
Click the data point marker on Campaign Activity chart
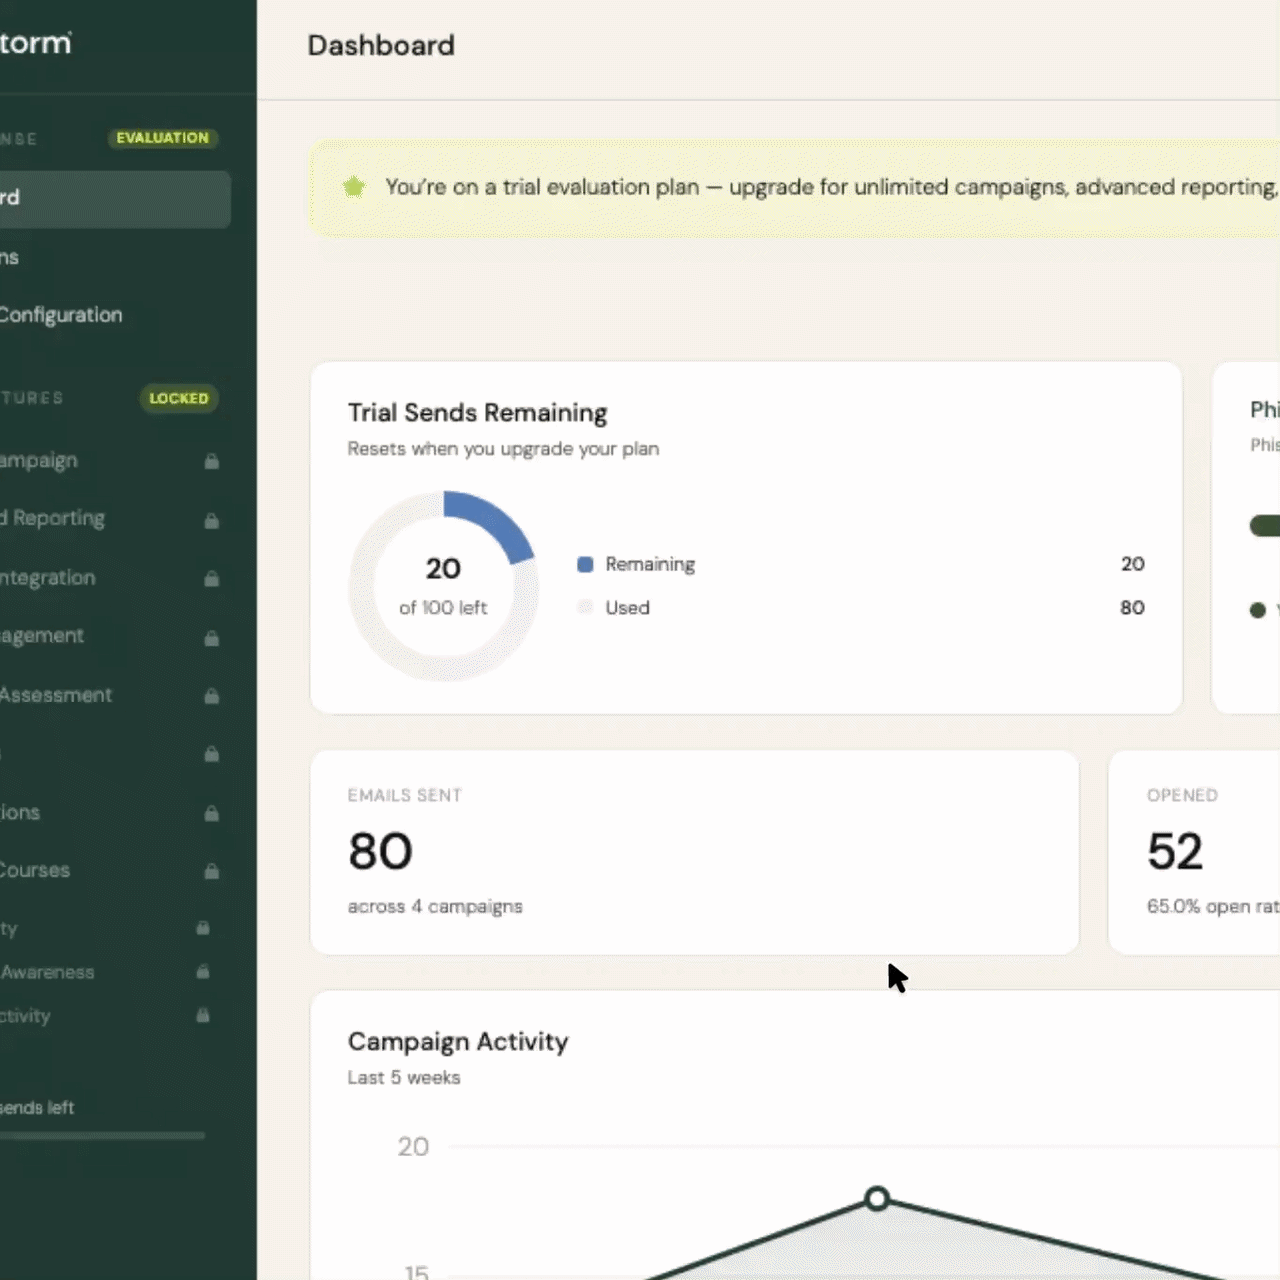pyautogui.click(x=877, y=1198)
